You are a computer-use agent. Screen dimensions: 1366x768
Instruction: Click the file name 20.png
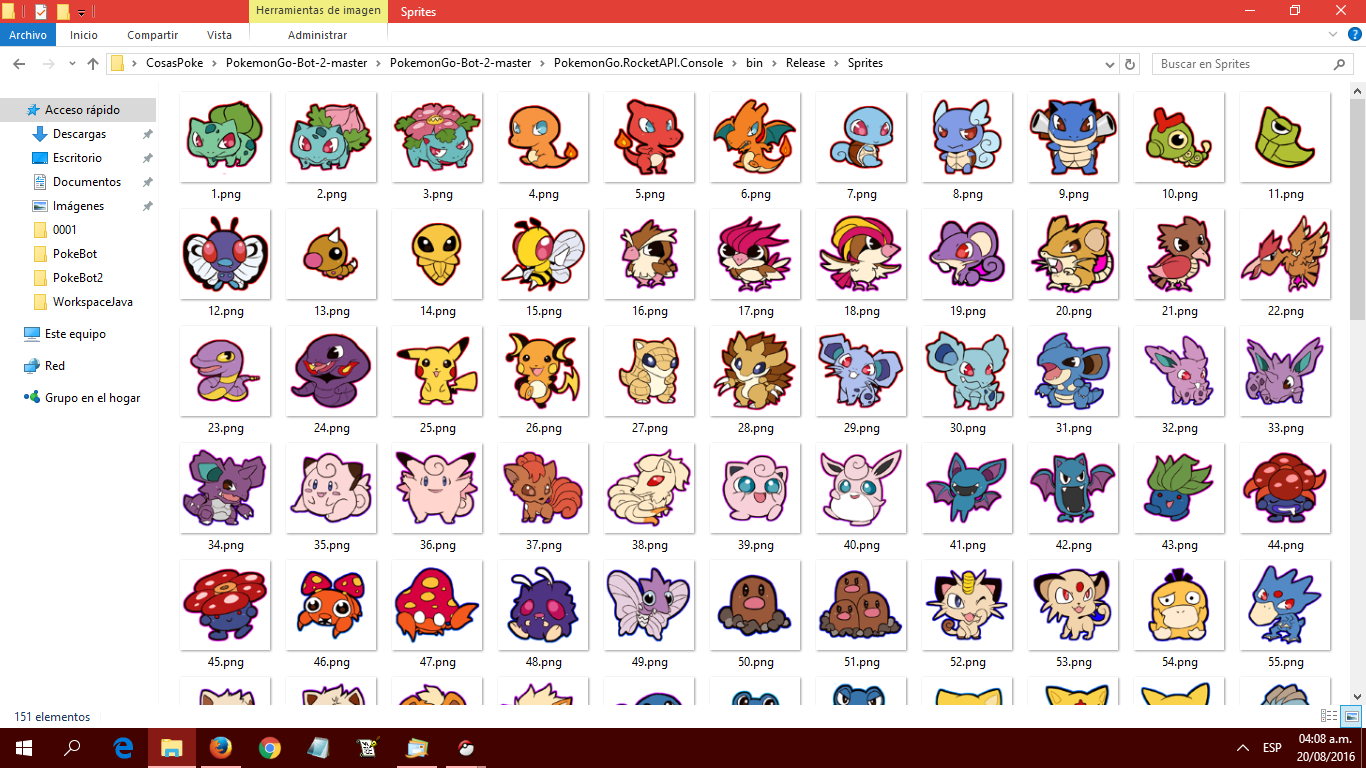1073,311
